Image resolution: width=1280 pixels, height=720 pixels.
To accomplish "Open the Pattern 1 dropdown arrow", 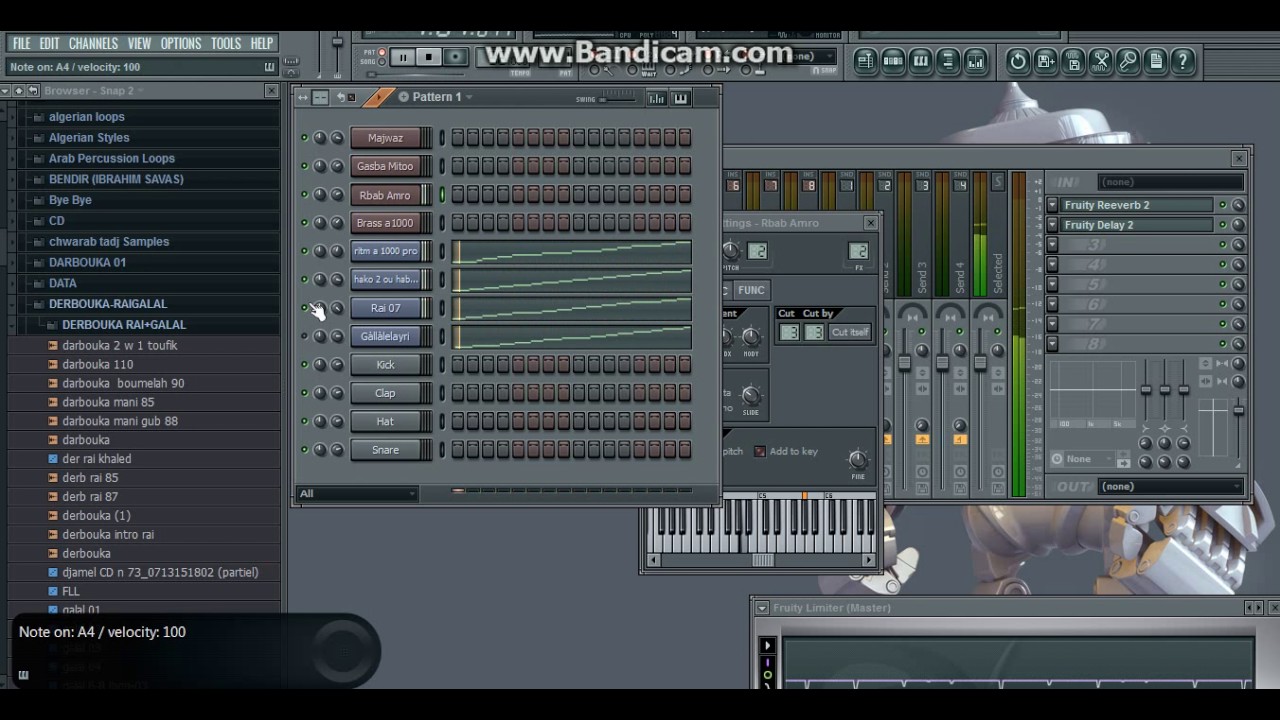I will click(x=468, y=98).
